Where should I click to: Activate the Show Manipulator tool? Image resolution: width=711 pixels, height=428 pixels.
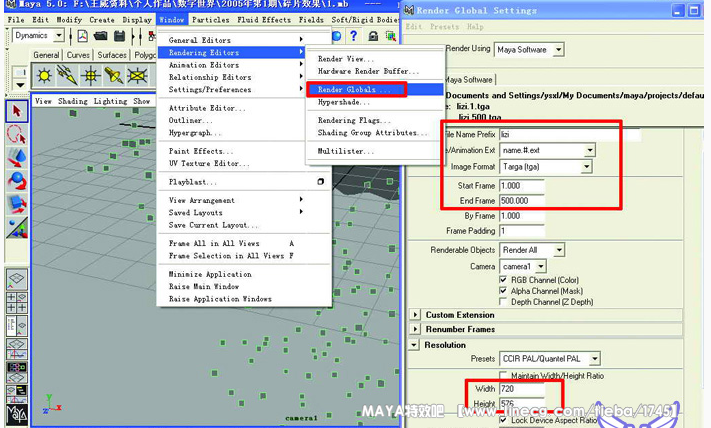pos(17,228)
